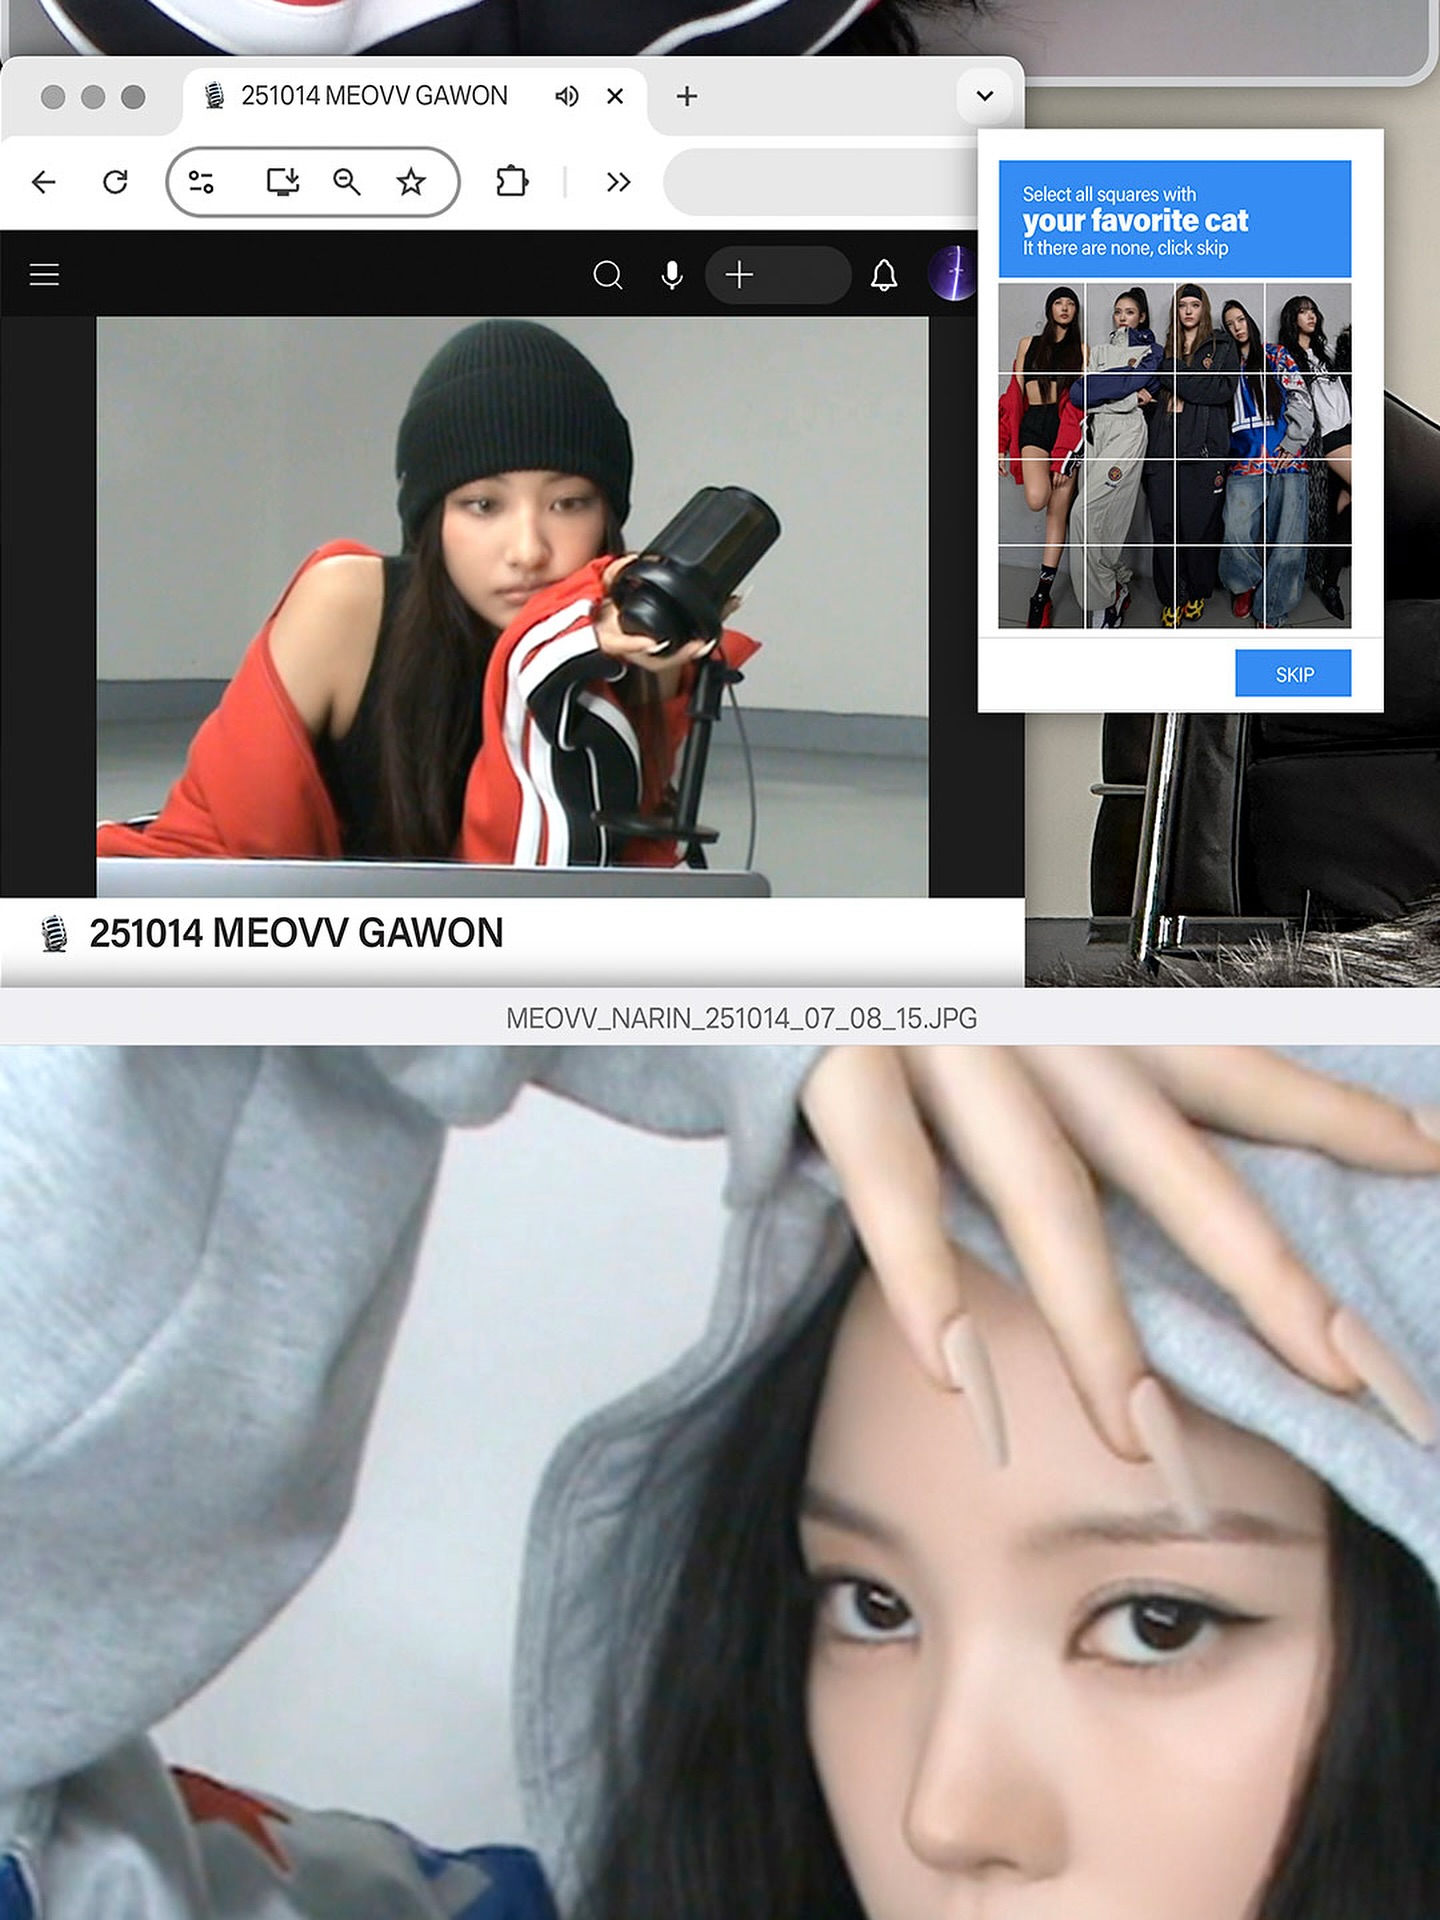Click SKIP on the captcha popup
Image resolution: width=1440 pixels, height=1920 pixels.
click(1293, 674)
